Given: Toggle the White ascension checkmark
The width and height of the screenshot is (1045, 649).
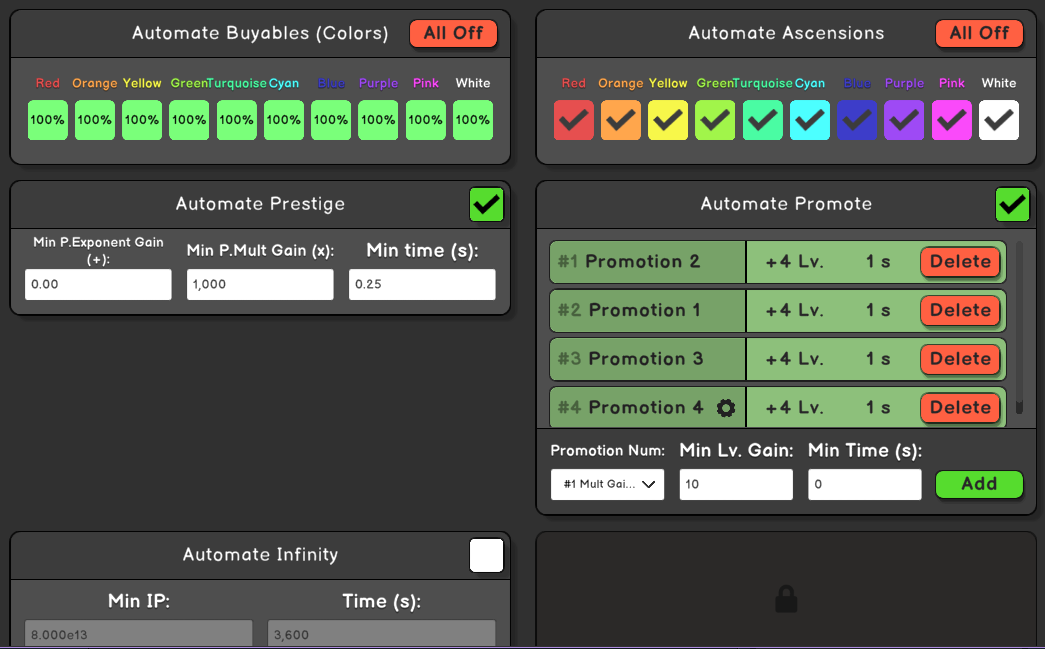Looking at the screenshot, I should (x=999, y=120).
